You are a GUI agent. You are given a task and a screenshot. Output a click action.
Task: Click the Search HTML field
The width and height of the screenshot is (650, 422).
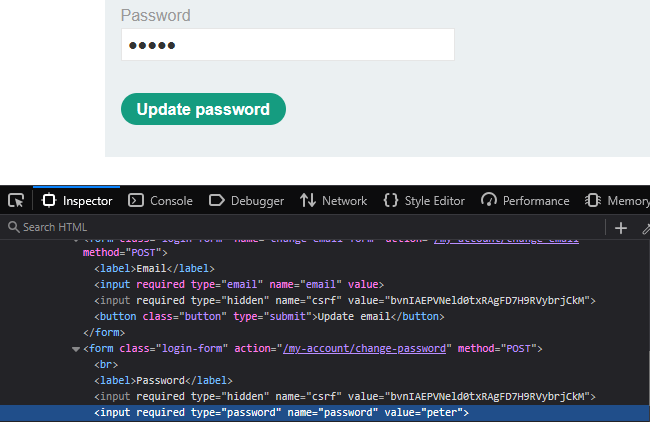click(303, 227)
